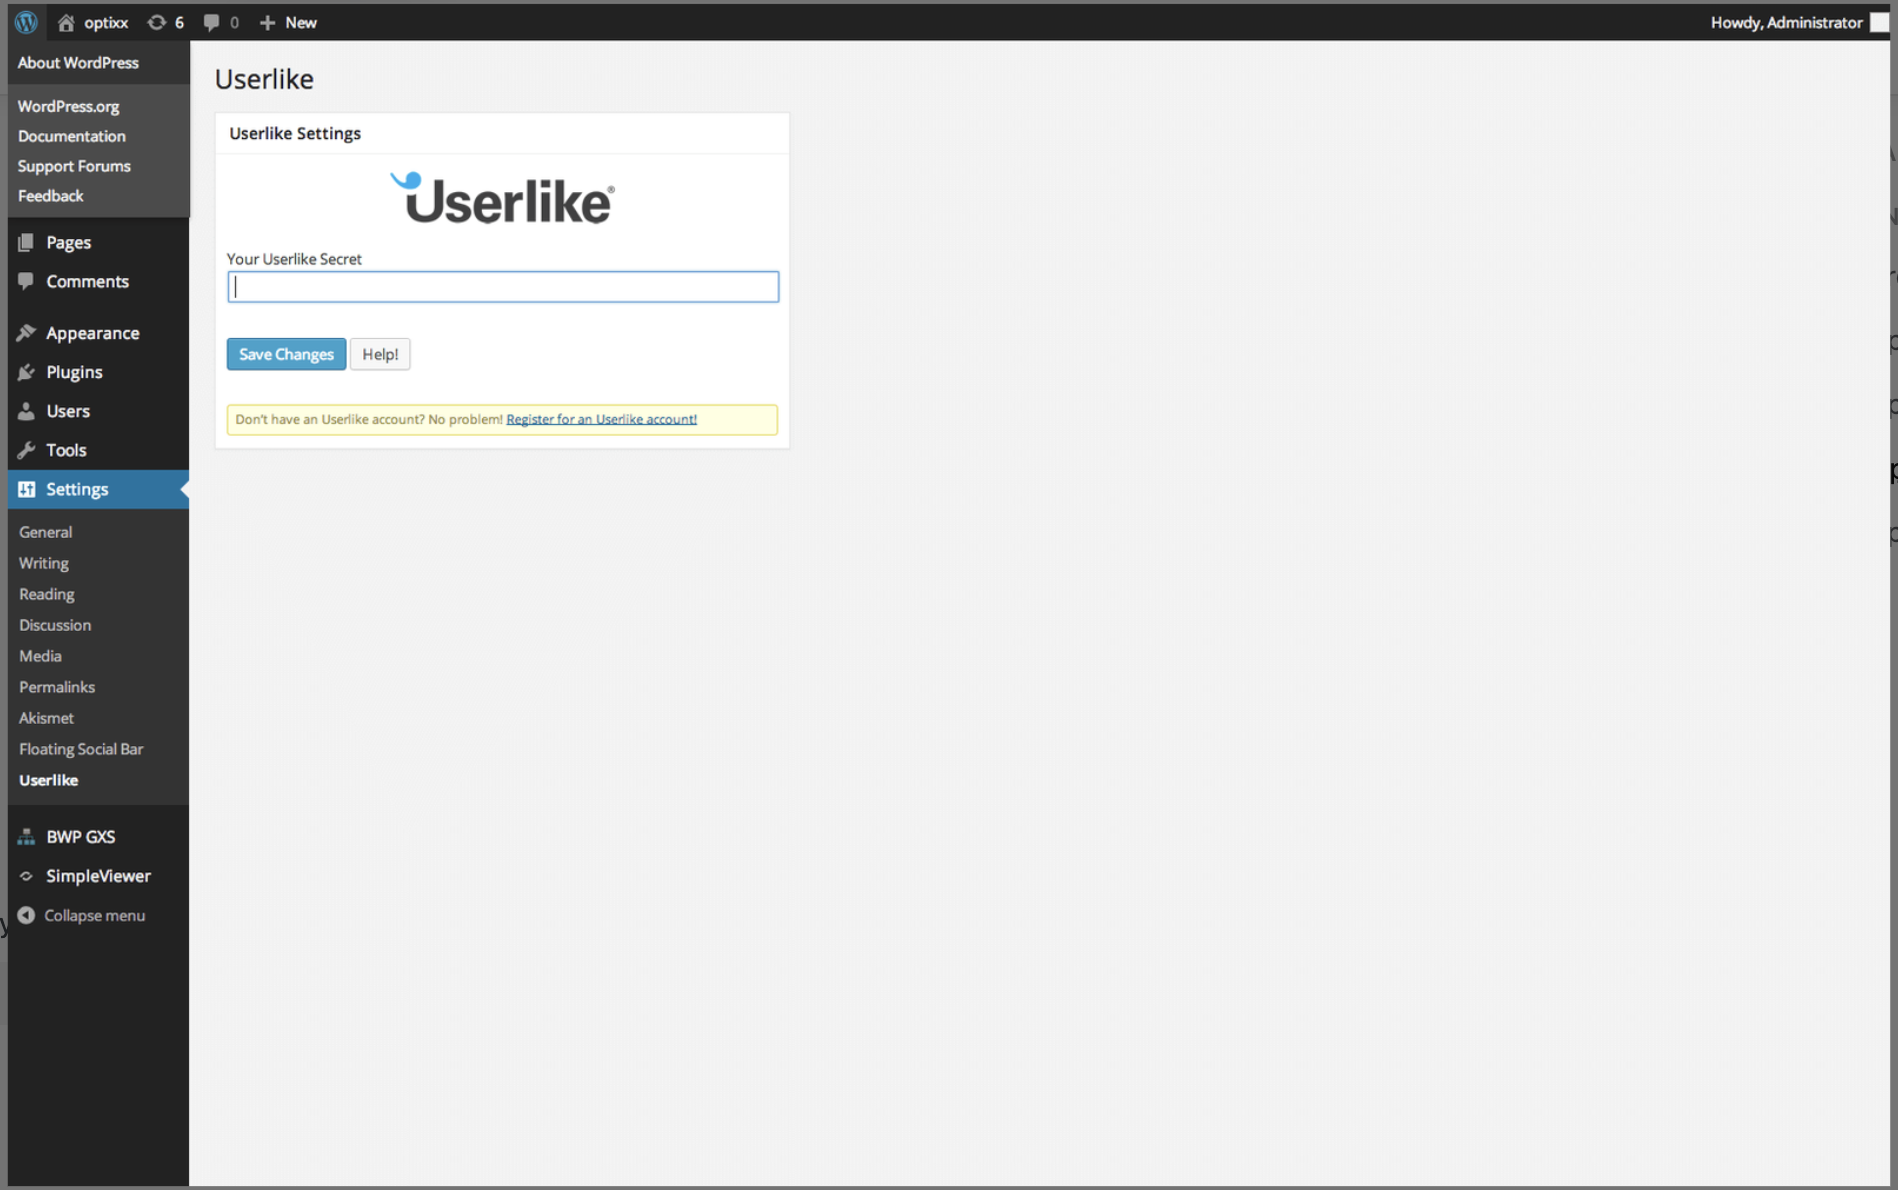This screenshot has height=1190, width=1898.
Task: Open the Pages panel icon
Action: click(27, 241)
